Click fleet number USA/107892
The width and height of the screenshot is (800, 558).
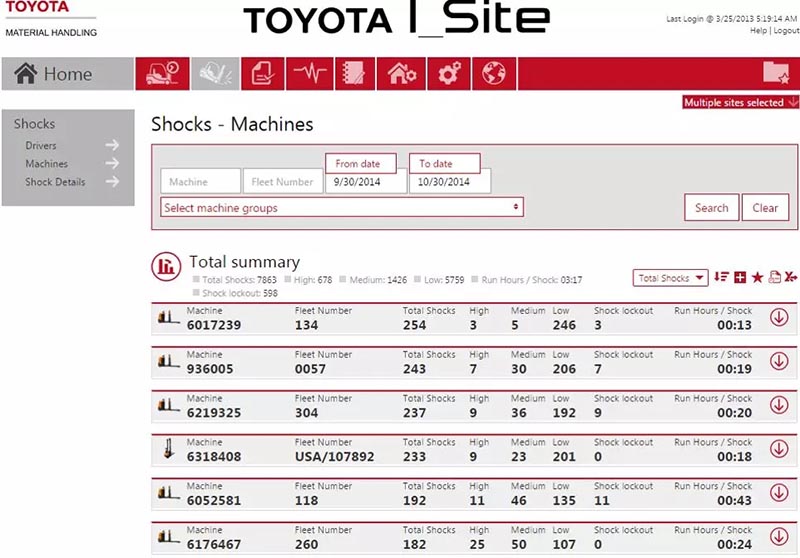pos(335,456)
